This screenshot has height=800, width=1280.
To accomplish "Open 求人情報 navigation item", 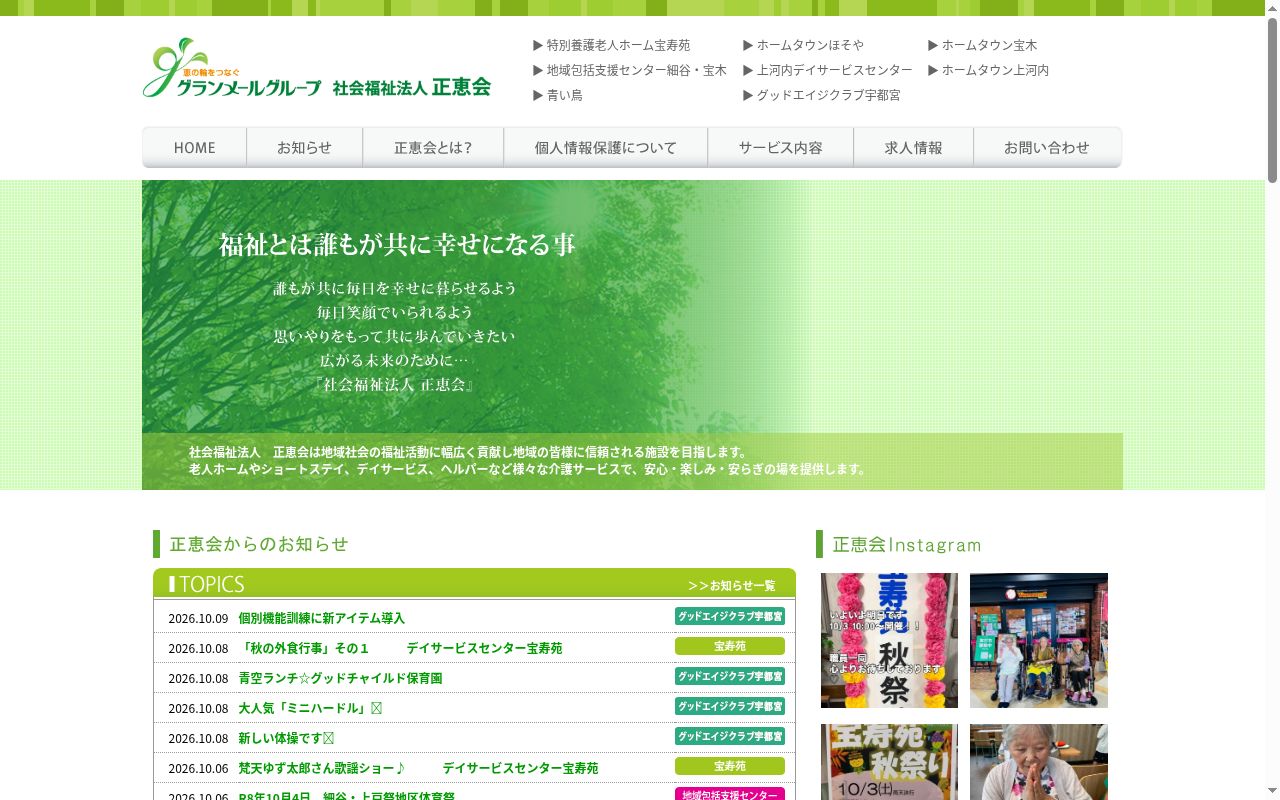I will point(913,147).
